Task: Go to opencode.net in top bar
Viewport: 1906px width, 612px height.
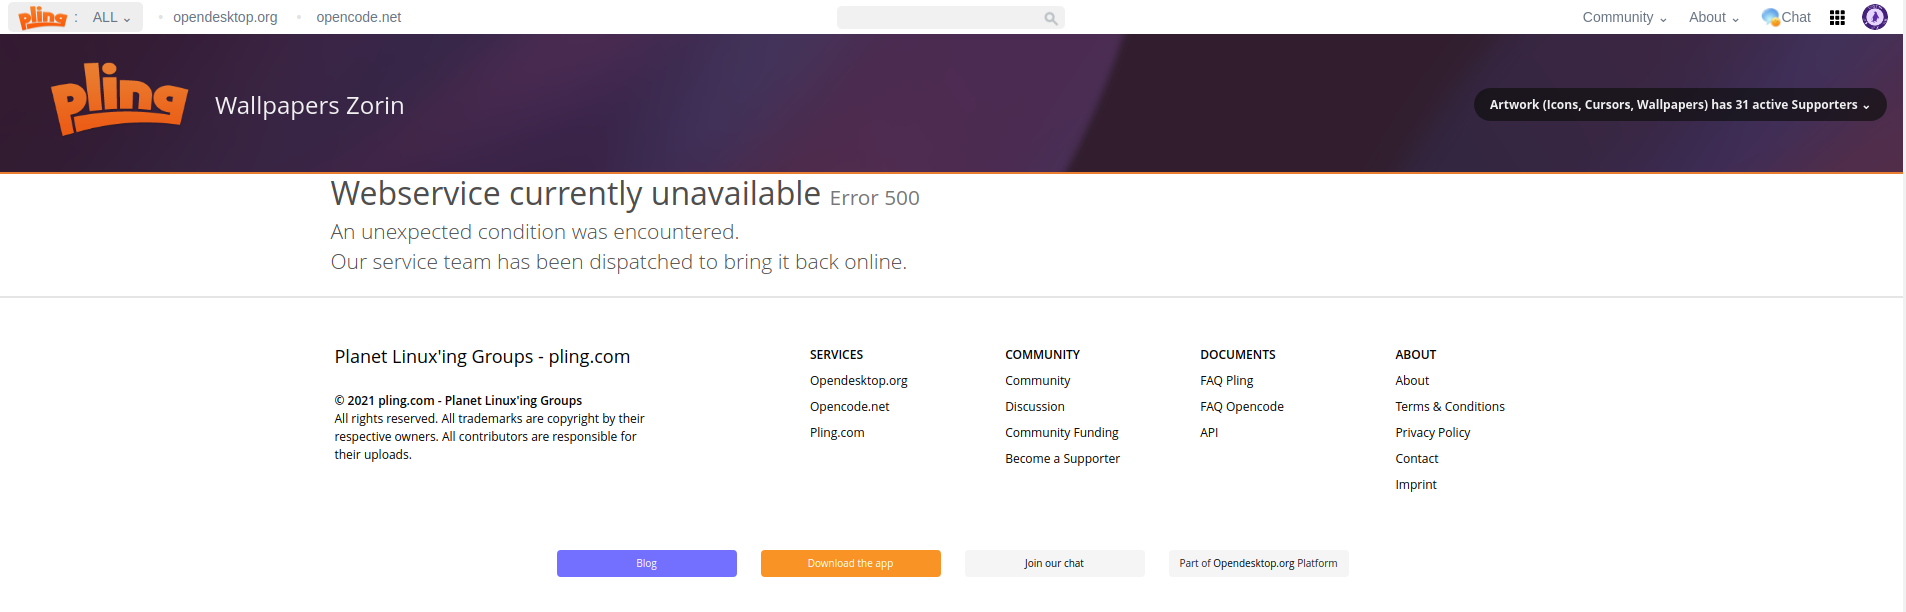Action: tap(359, 17)
